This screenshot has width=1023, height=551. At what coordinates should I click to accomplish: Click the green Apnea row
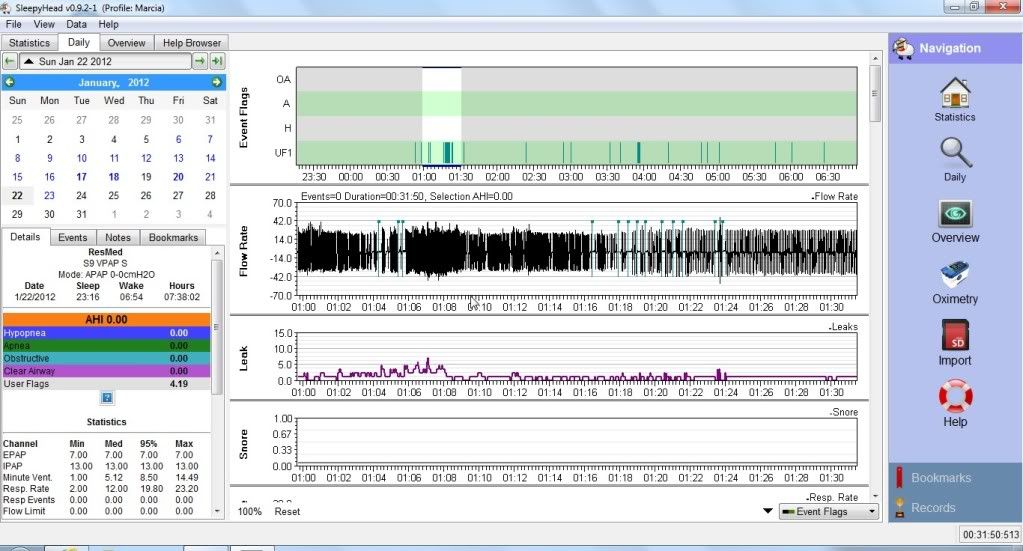coord(106,346)
